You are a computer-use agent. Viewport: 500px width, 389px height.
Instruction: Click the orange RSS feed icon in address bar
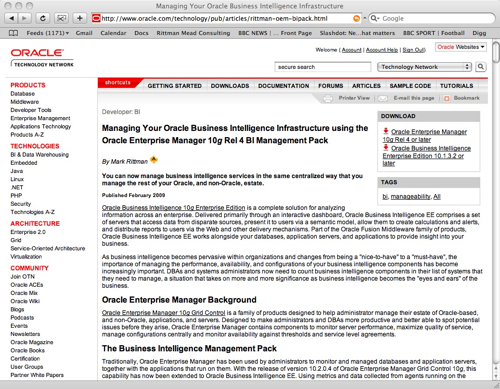click(x=356, y=19)
